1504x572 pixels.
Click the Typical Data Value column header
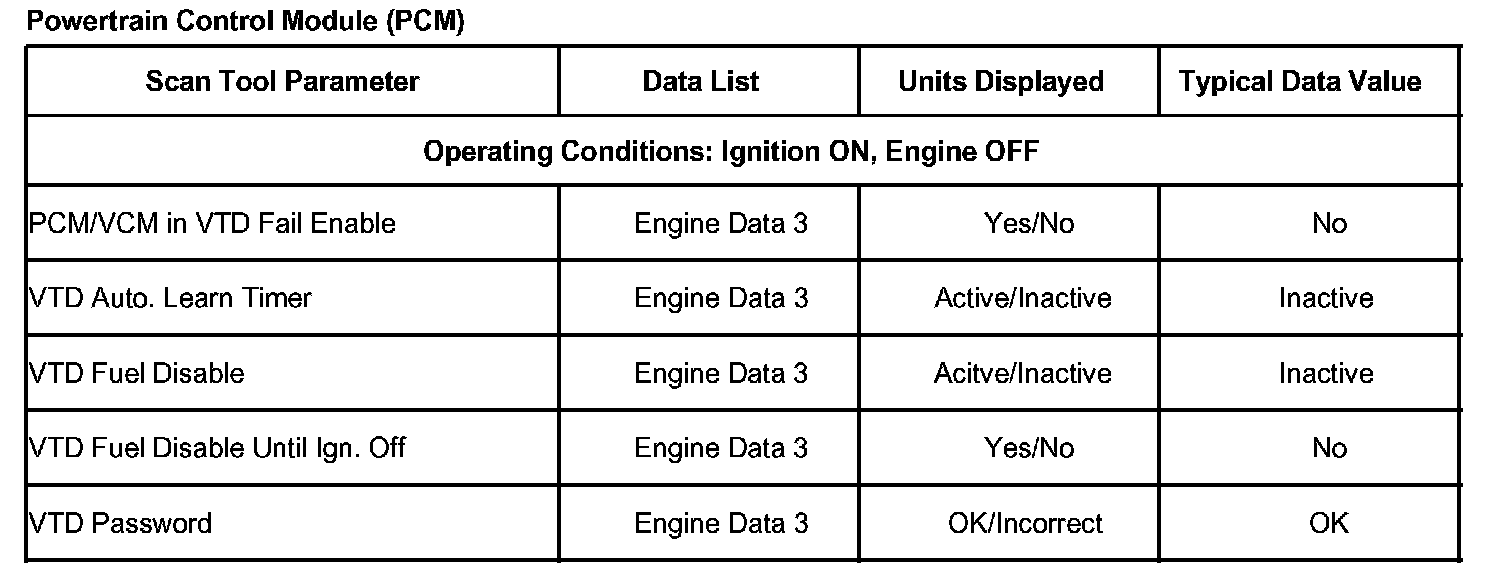1300,81
